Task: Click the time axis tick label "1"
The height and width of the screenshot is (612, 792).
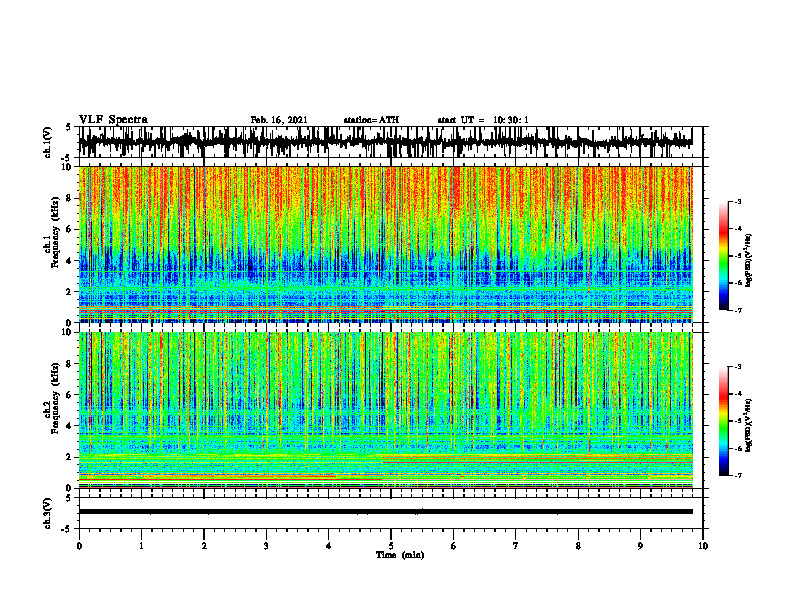Action: coord(141,546)
